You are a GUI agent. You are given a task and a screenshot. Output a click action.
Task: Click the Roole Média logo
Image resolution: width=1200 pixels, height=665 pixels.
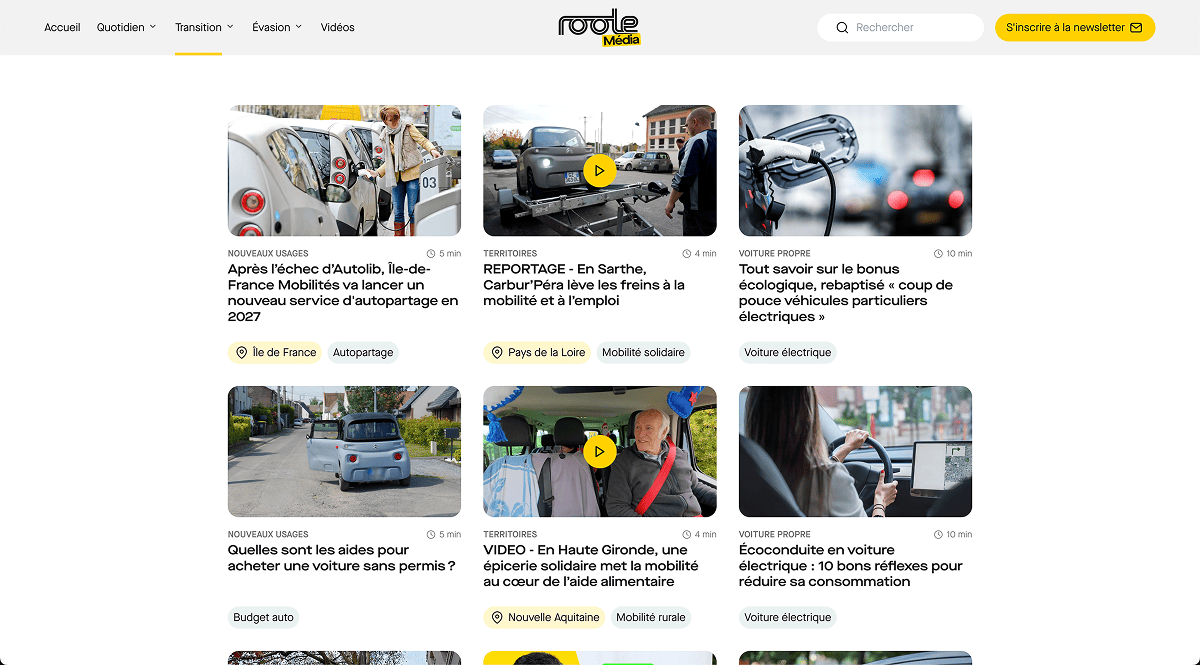[x=600, y=27]
